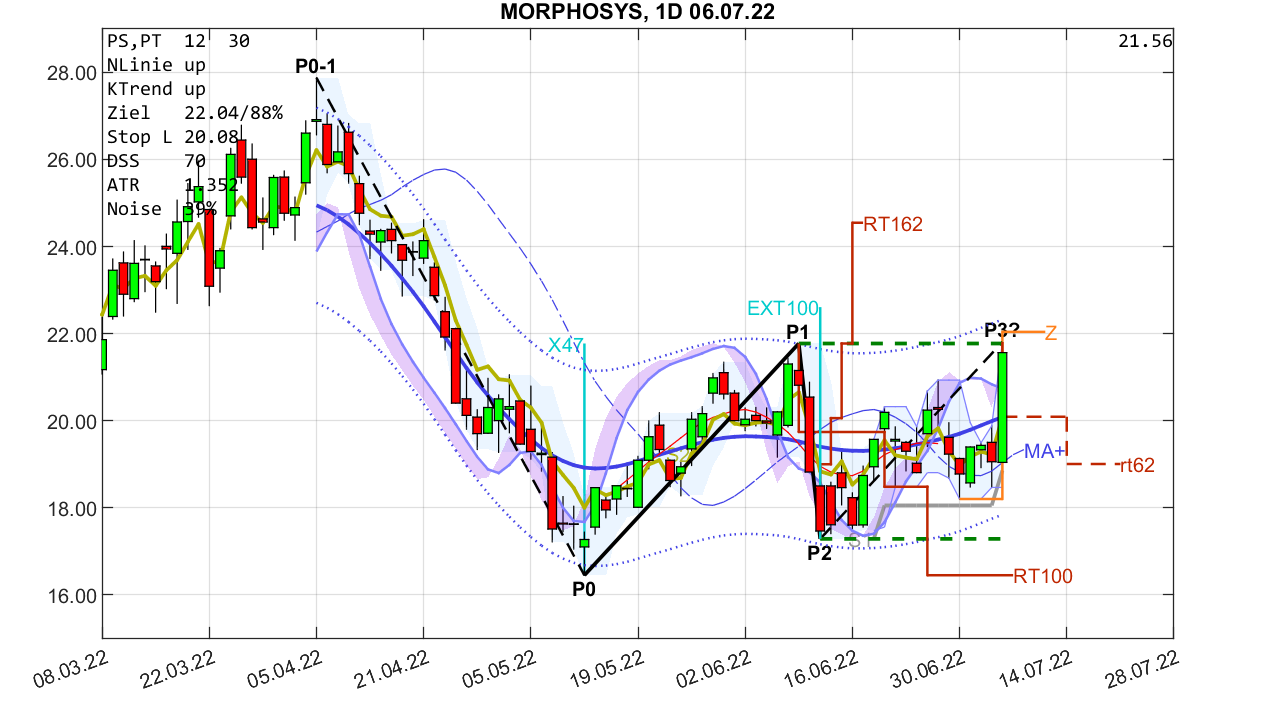The height and width of the screenshot is (709, 1276).
Task: Click the X47 marker label
Action: point(566,345)
